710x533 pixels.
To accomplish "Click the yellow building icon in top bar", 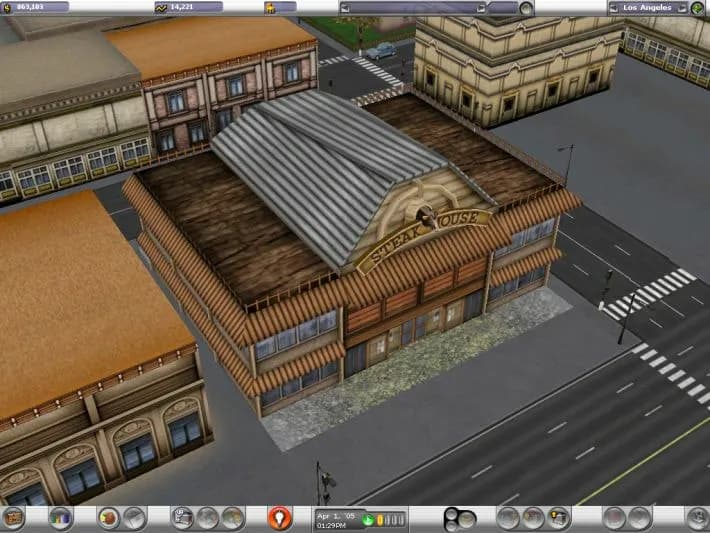I will click(271, 8).
